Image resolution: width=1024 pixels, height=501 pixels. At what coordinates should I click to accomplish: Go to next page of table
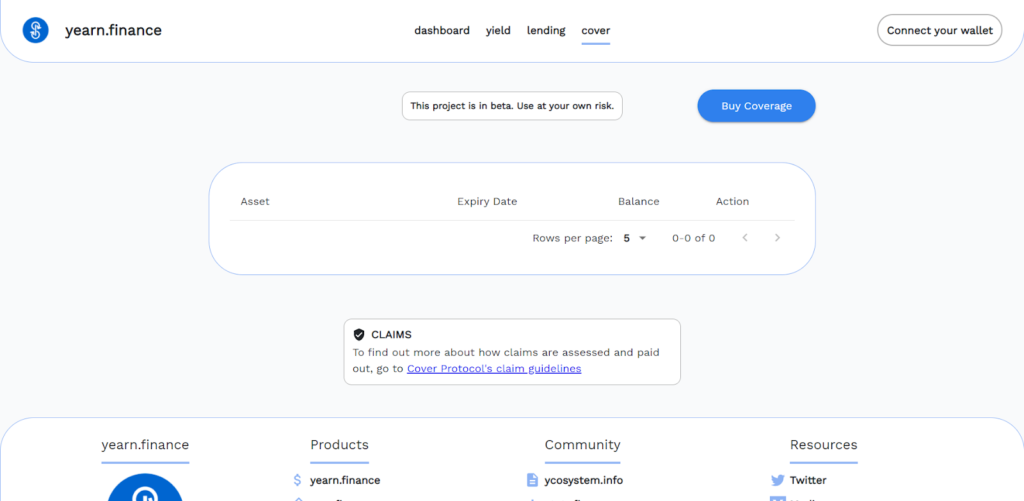777,238
